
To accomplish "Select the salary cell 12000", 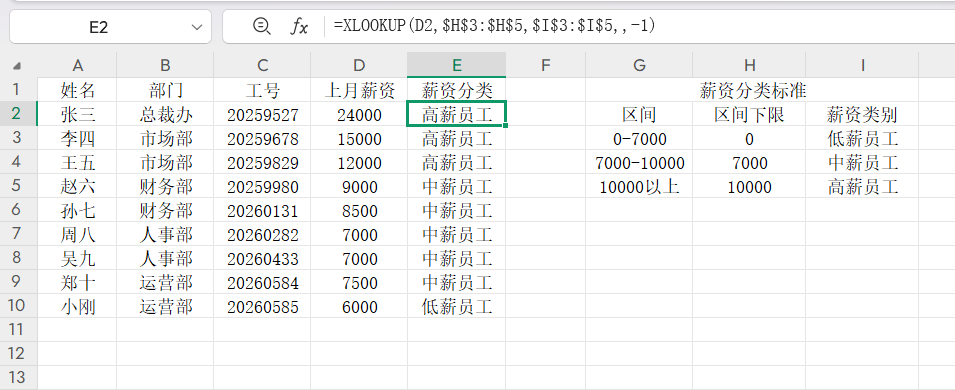I will tap(359, 162).
